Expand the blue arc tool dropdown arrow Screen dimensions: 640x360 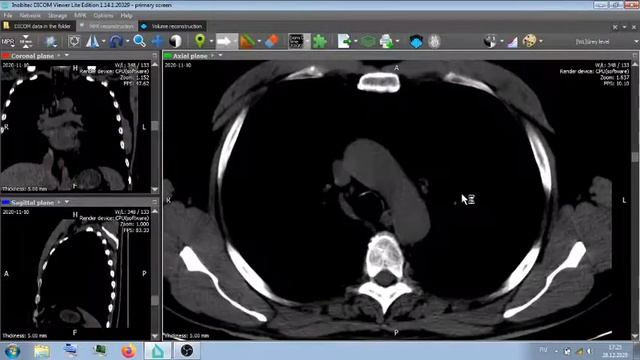click(x=127, y=42)
